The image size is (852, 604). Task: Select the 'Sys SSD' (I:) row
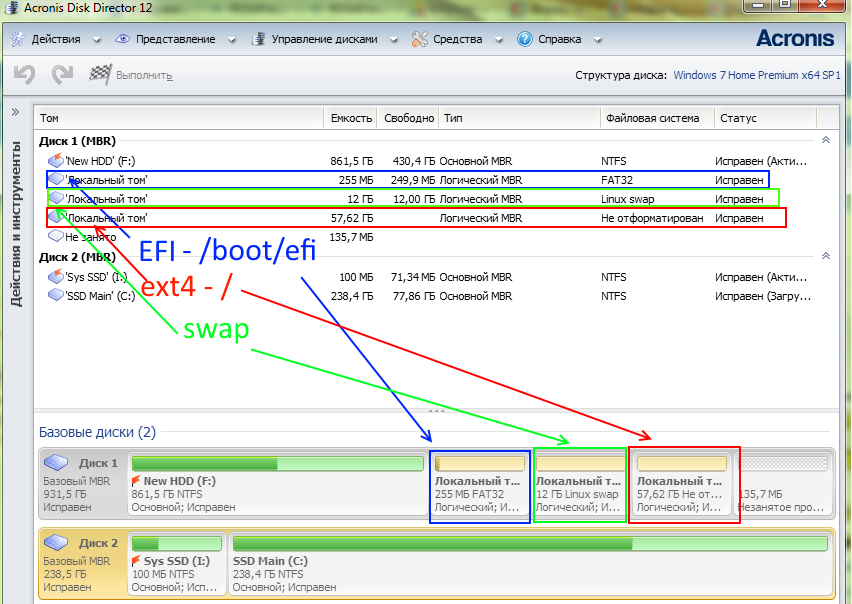click(435, 277)
